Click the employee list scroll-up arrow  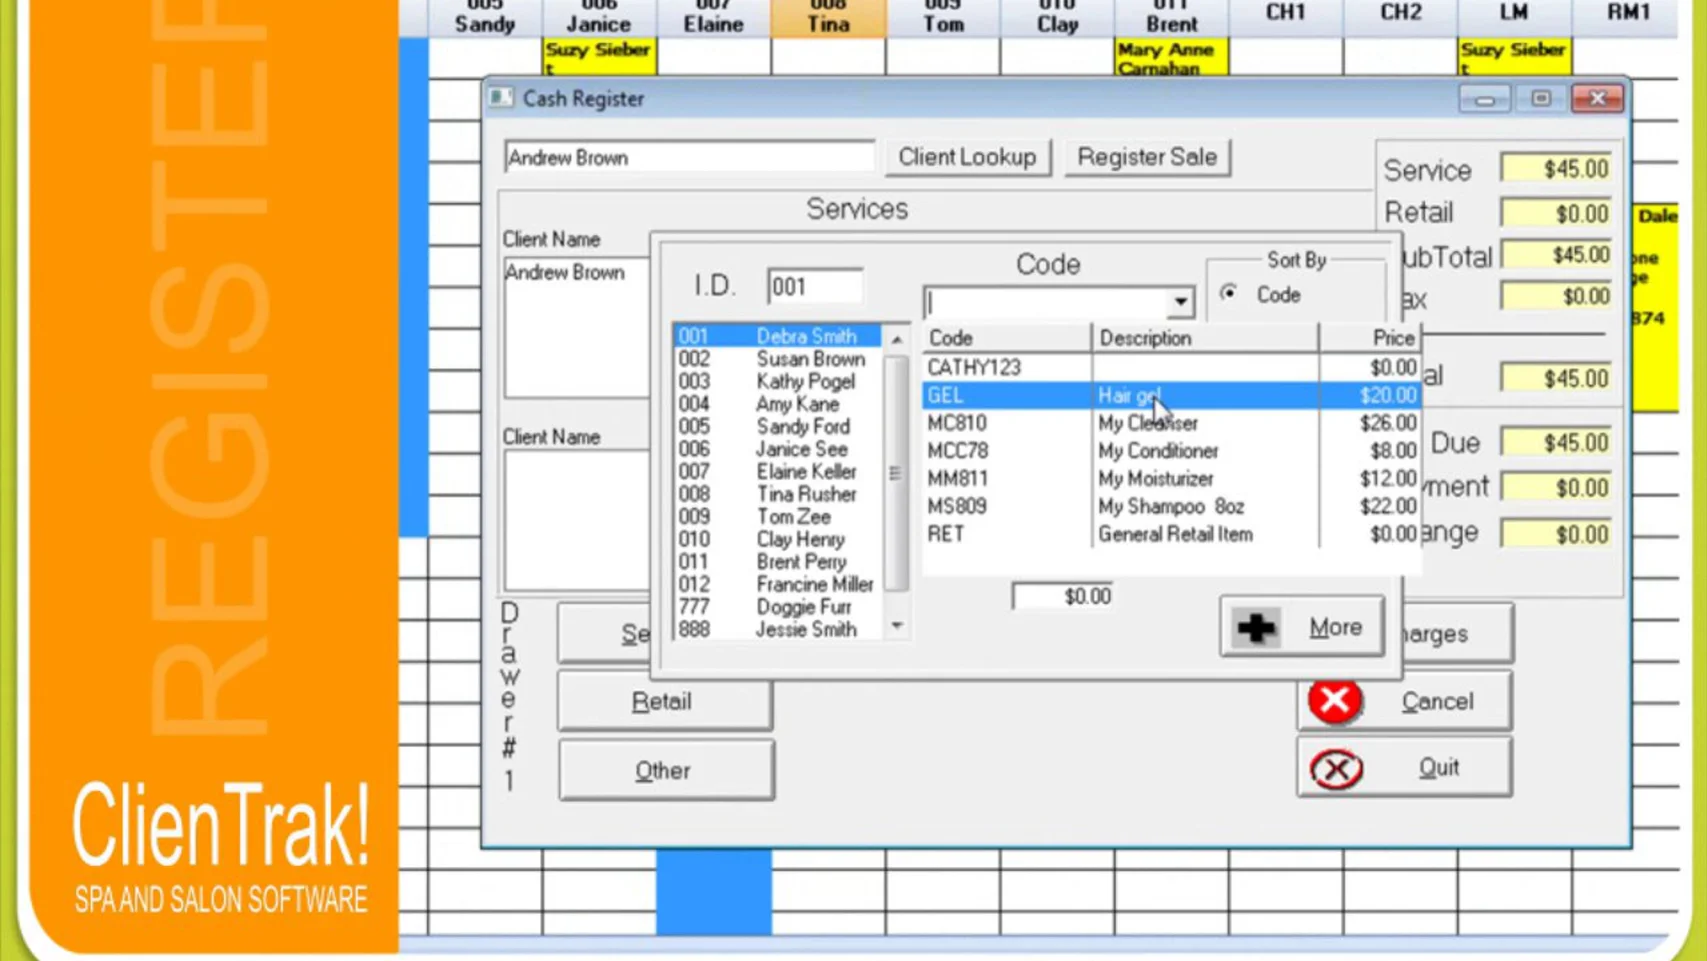pyautogui.click(x=896, y=340)
